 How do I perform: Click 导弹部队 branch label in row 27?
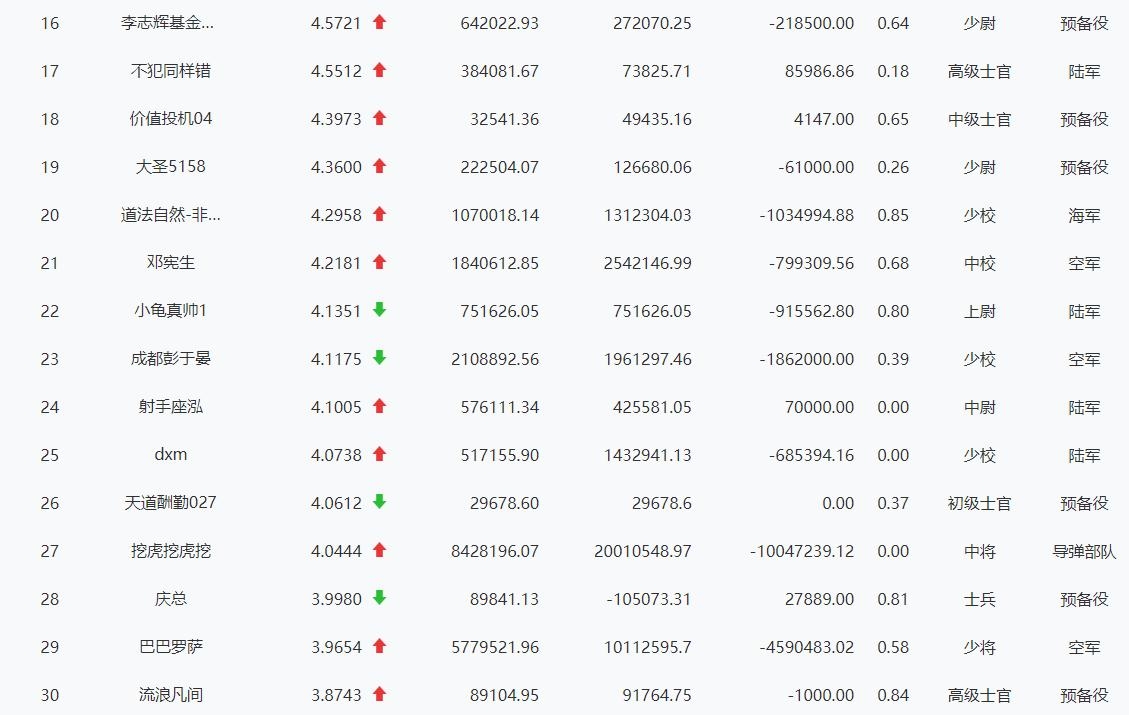(x=1084, y=551)
